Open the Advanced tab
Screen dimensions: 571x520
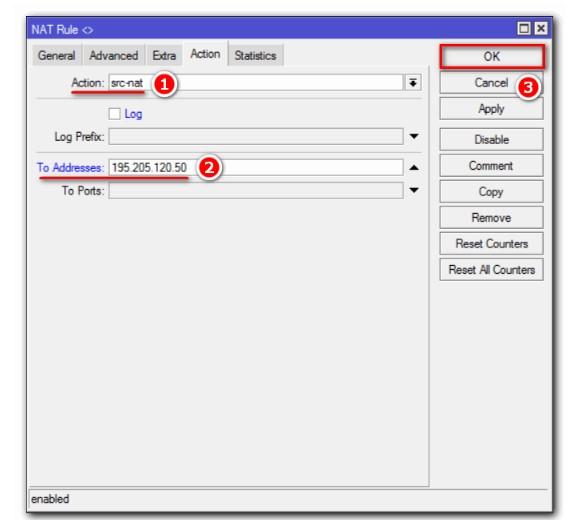coord(114,56)
